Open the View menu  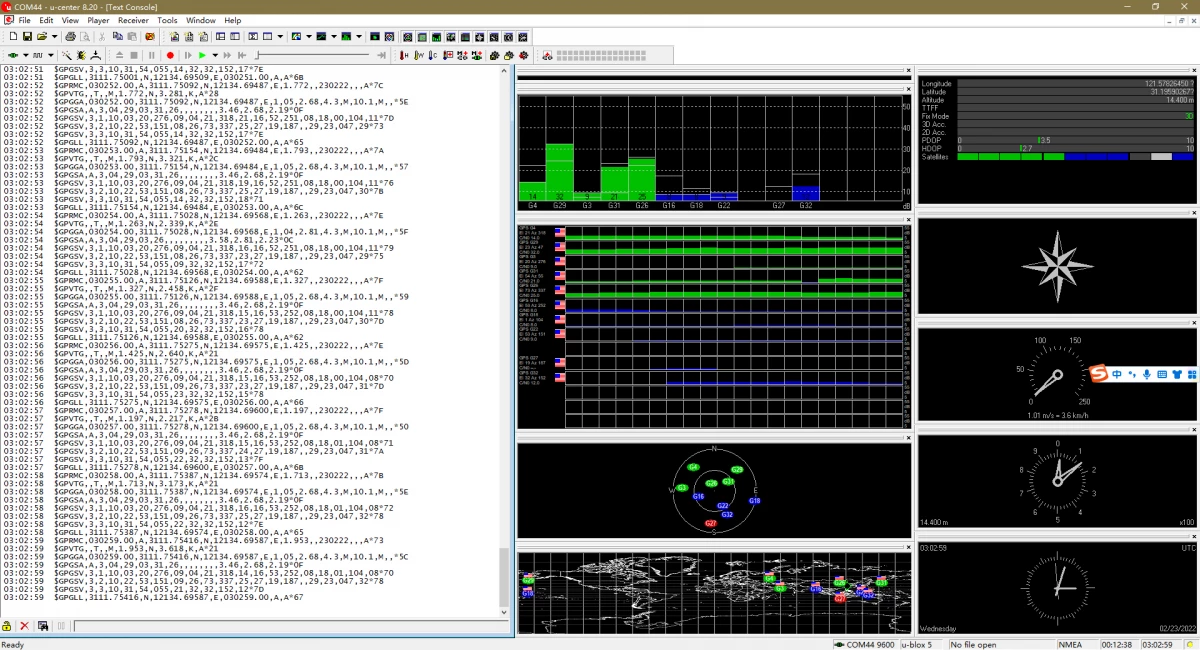[70, 20]
